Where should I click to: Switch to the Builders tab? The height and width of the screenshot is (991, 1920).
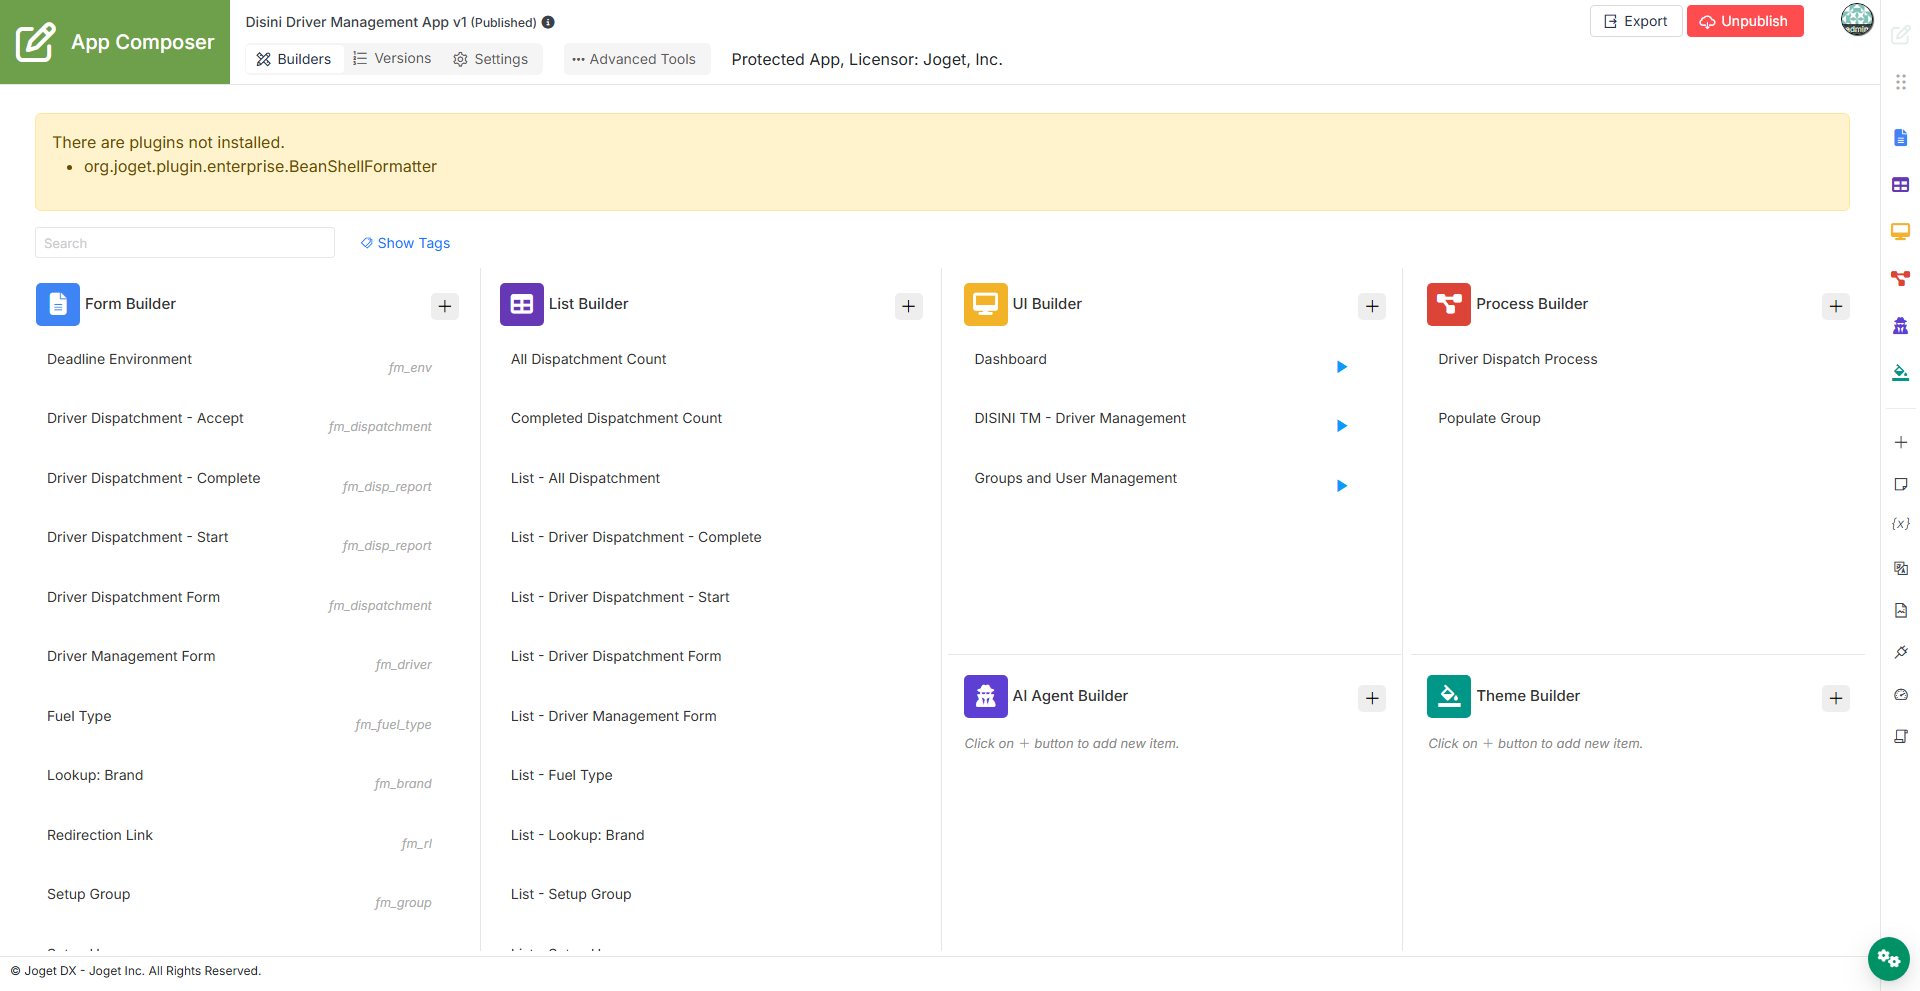(x=293, y=59)
